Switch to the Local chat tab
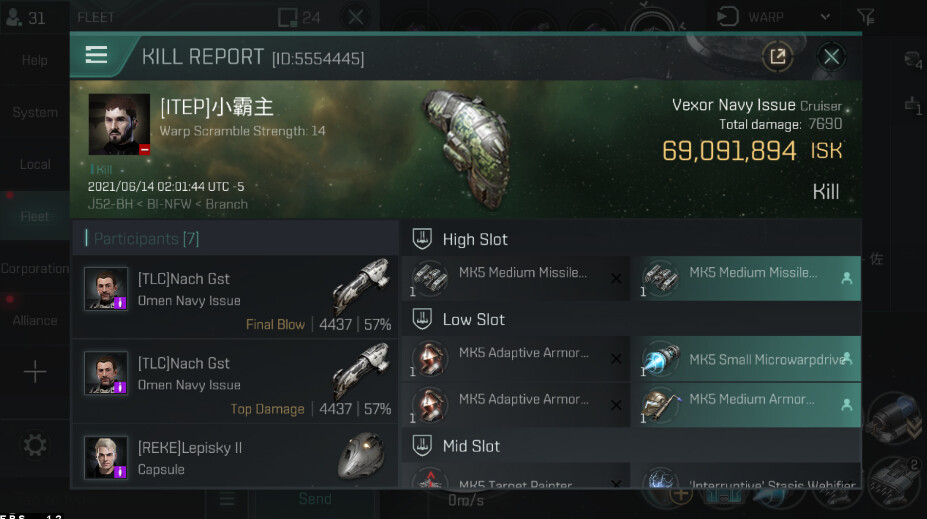Viewport: 927px width, 519px height. pos(35,164)
